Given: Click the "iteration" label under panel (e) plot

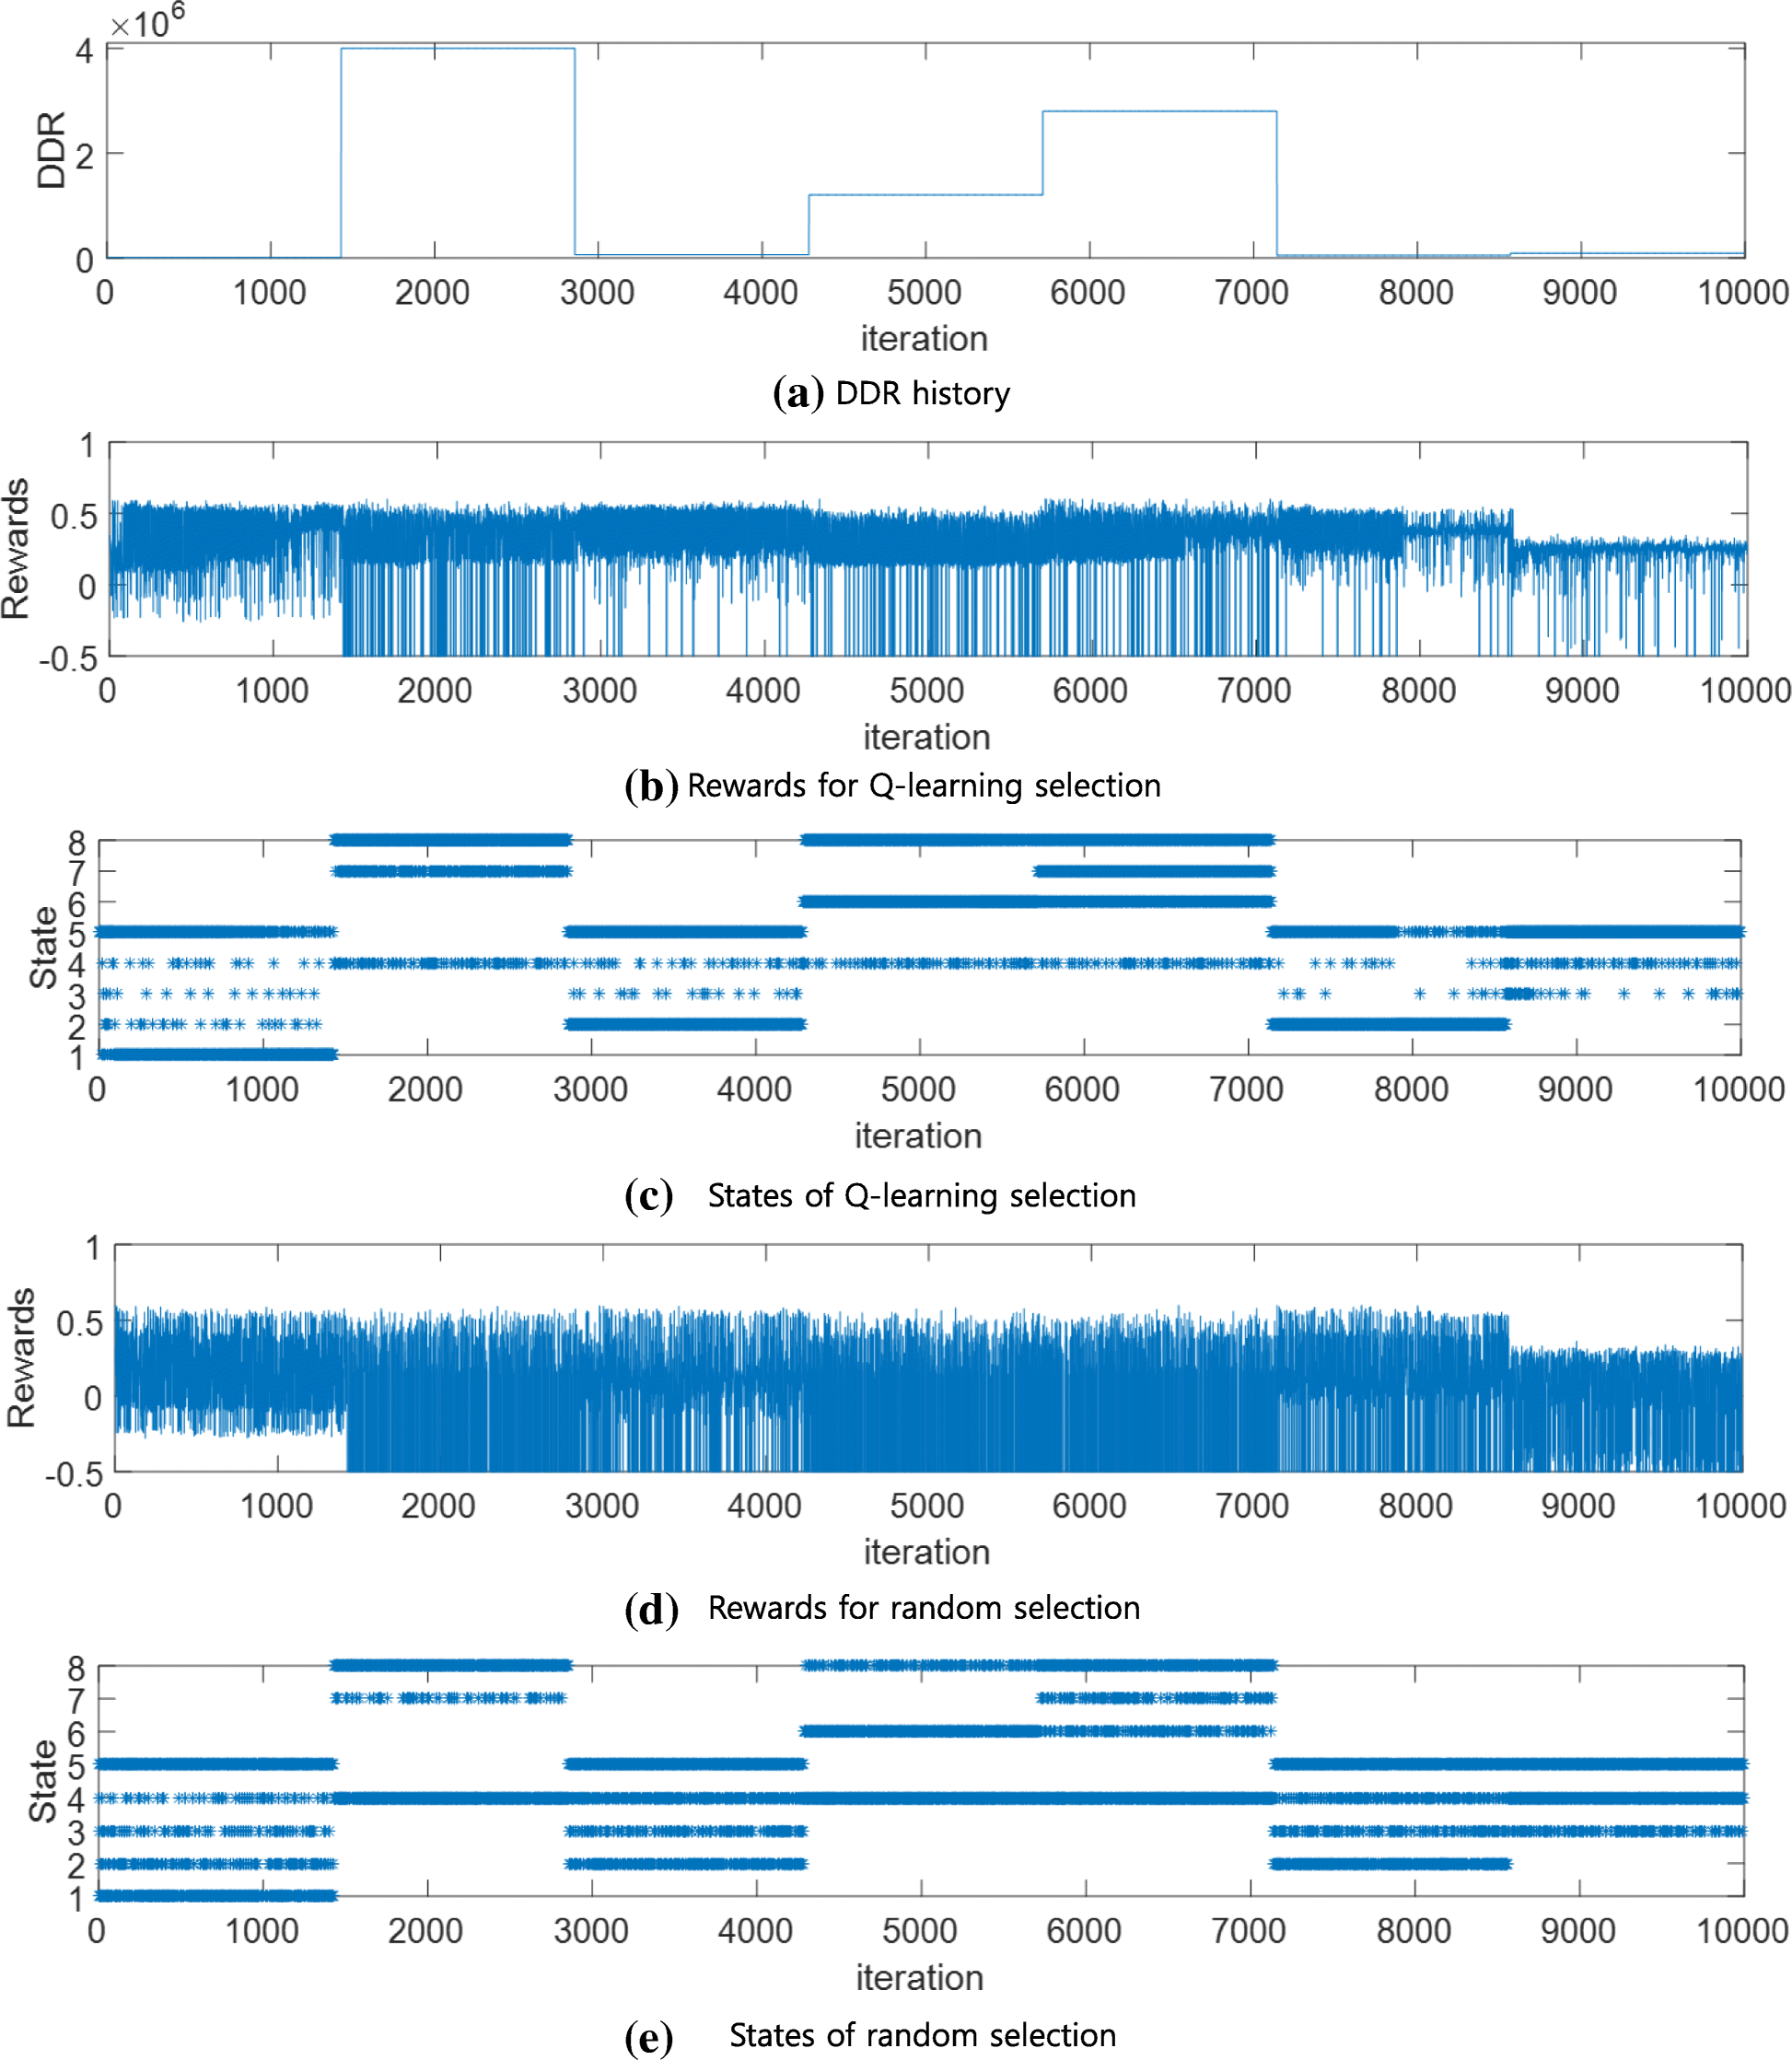Looking at the screenshot, I should click(x=919, y=1977).
